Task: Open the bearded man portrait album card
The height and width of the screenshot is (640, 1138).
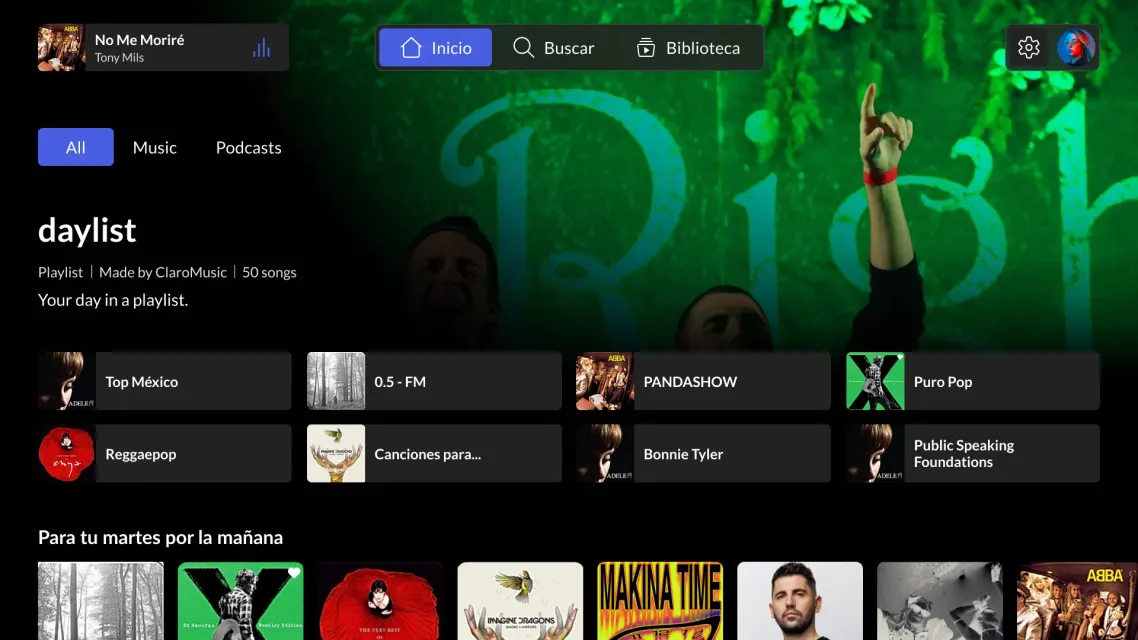Action: (x=800, y=601)
